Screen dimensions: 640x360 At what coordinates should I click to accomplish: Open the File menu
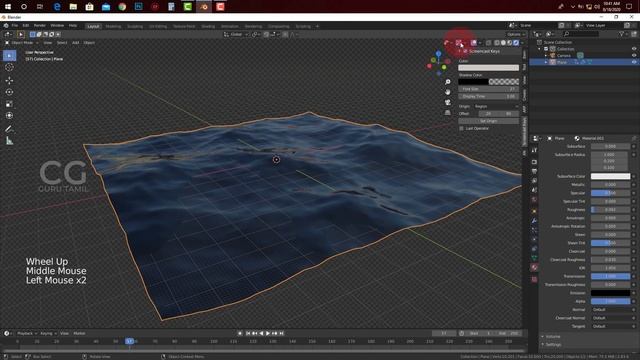15,26
